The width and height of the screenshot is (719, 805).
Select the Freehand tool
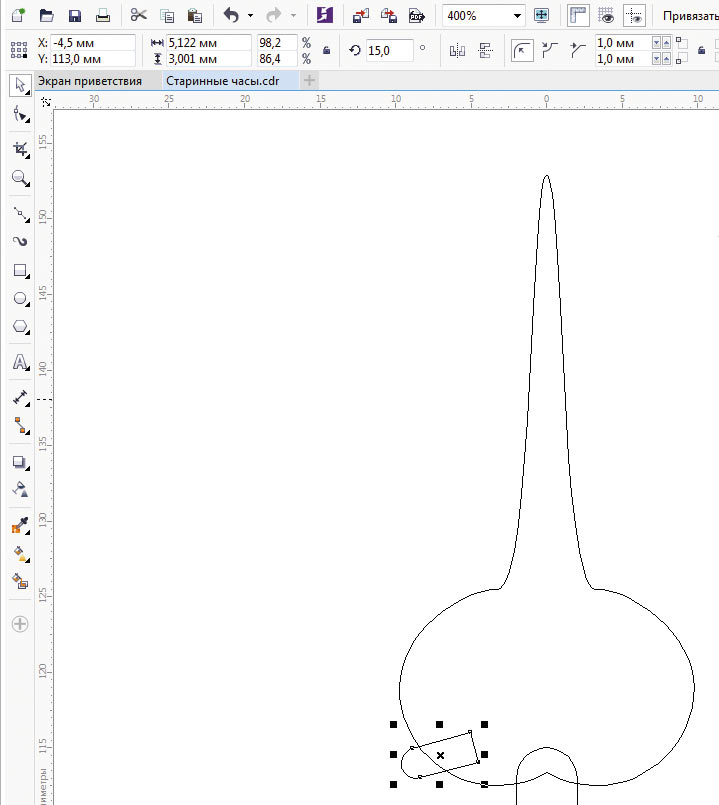tap(21, 213)
